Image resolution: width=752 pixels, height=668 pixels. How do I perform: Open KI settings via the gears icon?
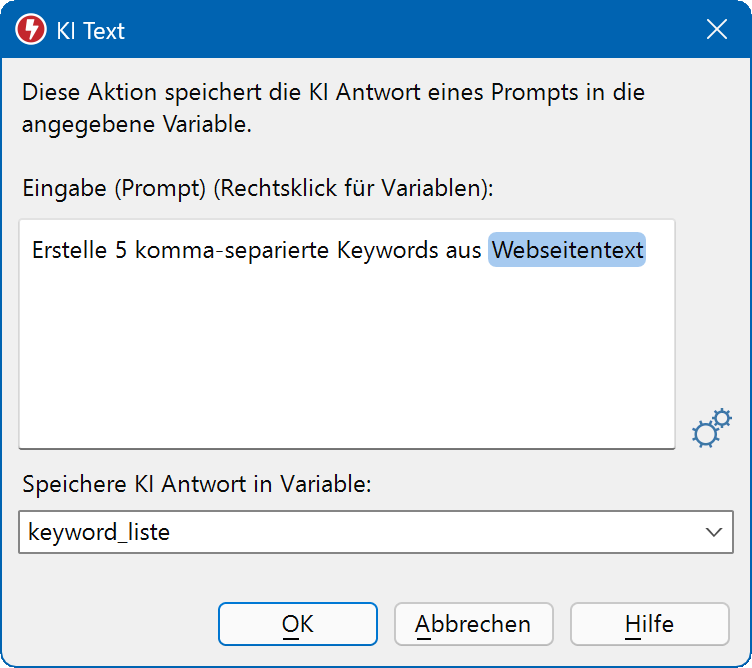(x=711, y=427)
